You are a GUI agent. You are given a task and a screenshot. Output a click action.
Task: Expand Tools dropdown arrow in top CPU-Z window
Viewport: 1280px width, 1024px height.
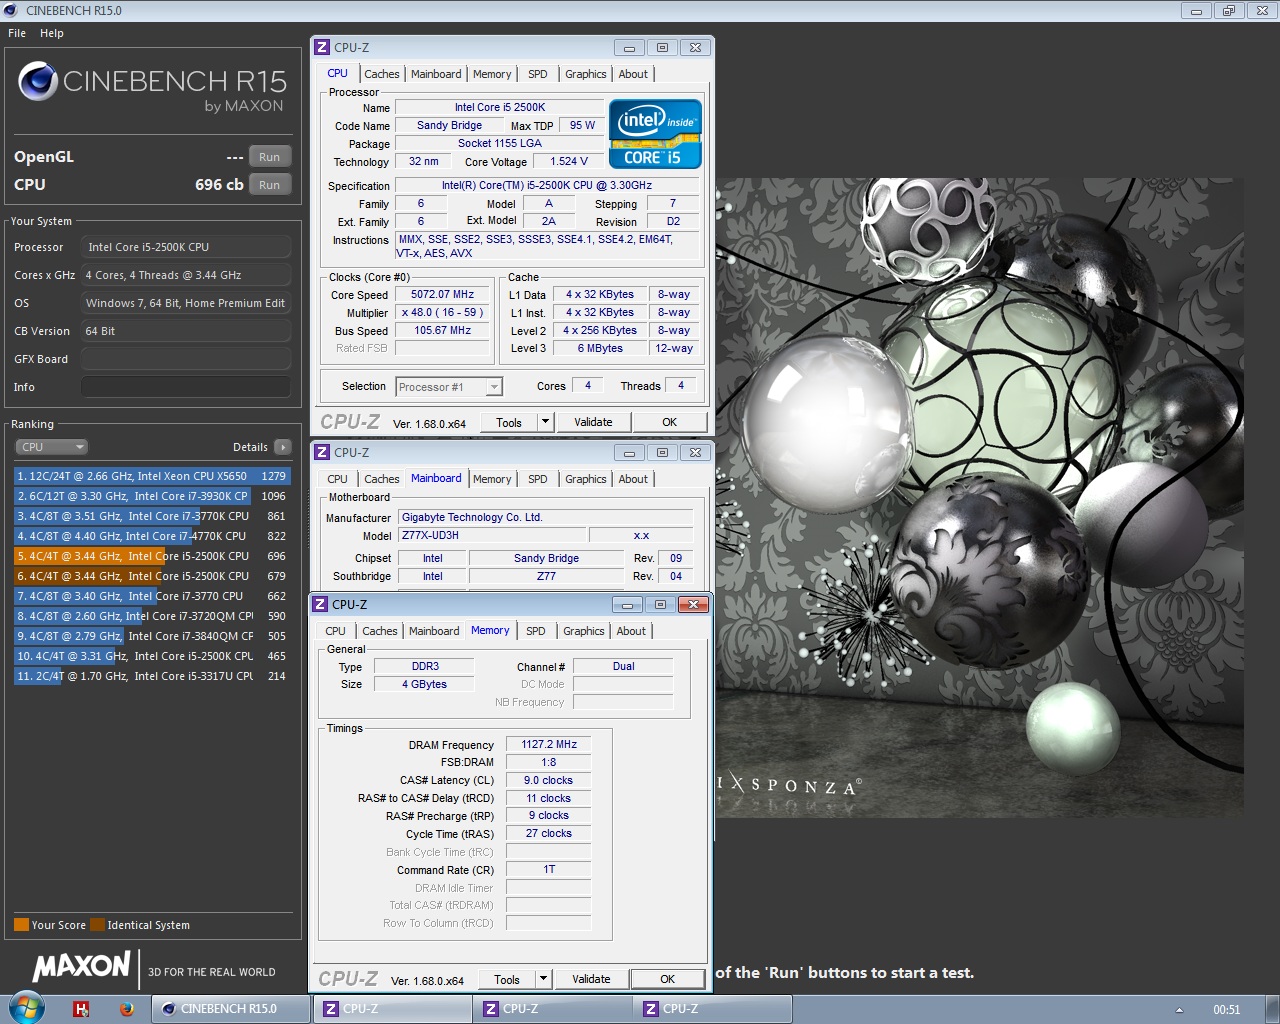click(x=545, y=422)
